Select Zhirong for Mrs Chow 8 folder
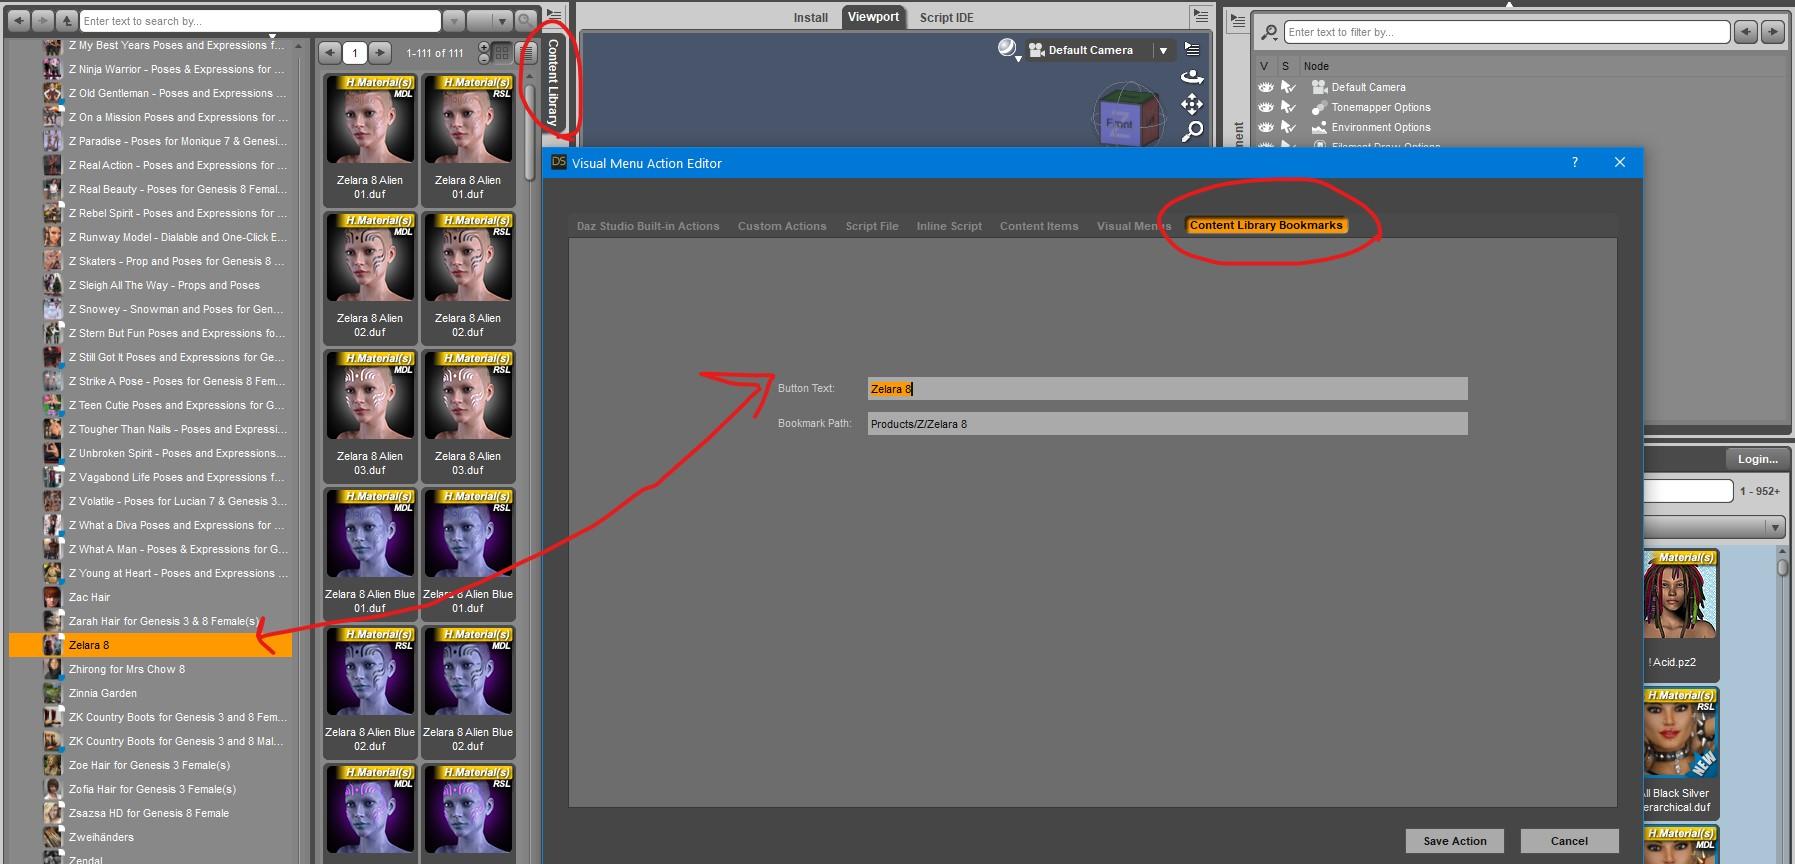This screenshot has width=1795, height=864. (x=126, y=669)
